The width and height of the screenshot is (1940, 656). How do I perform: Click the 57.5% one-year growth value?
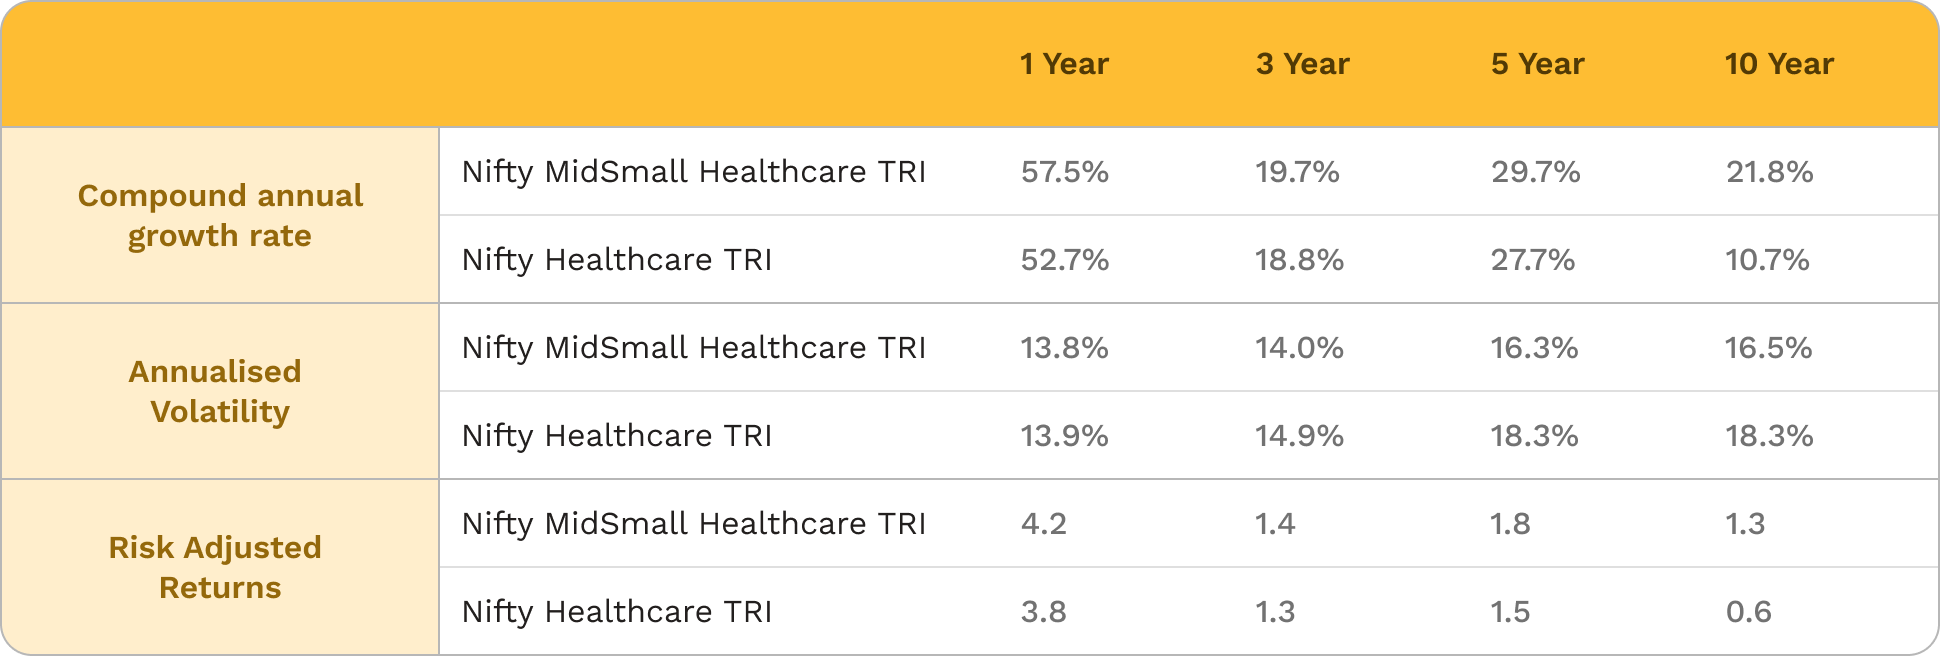[x=1064, y=172]
